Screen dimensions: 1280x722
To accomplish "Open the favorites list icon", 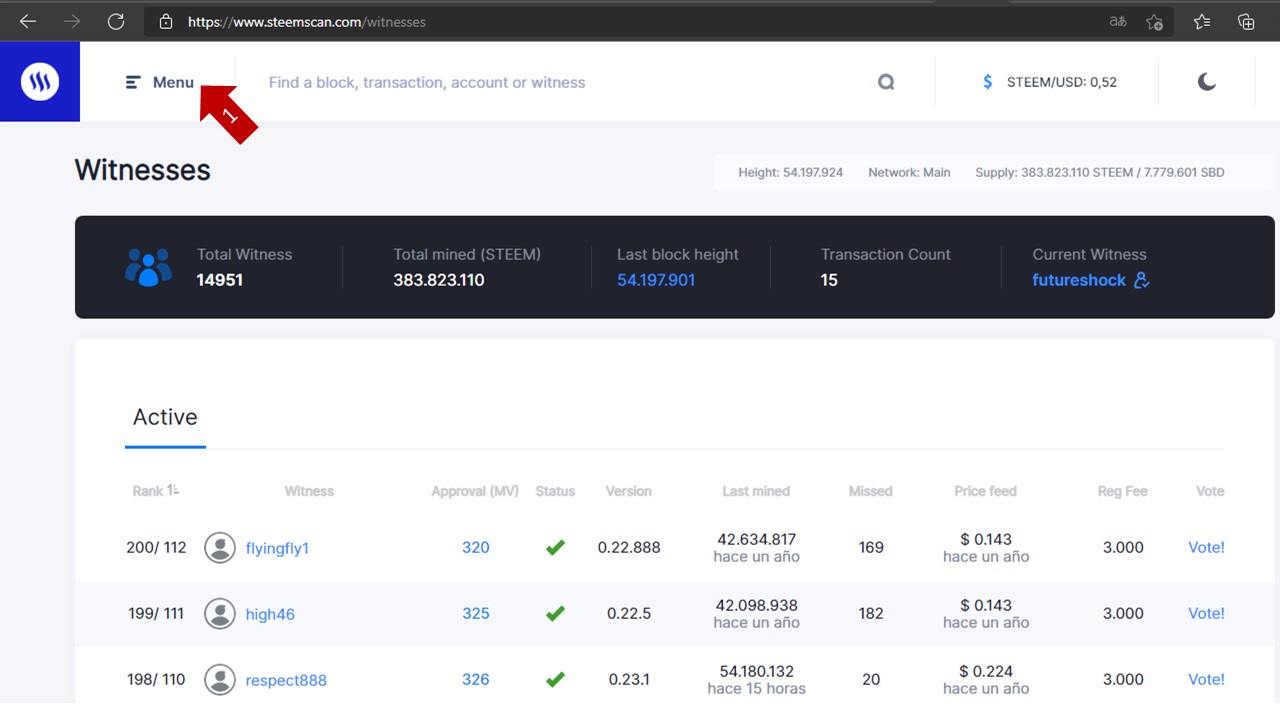I will pyautogui.click(x=1202, y=21).
